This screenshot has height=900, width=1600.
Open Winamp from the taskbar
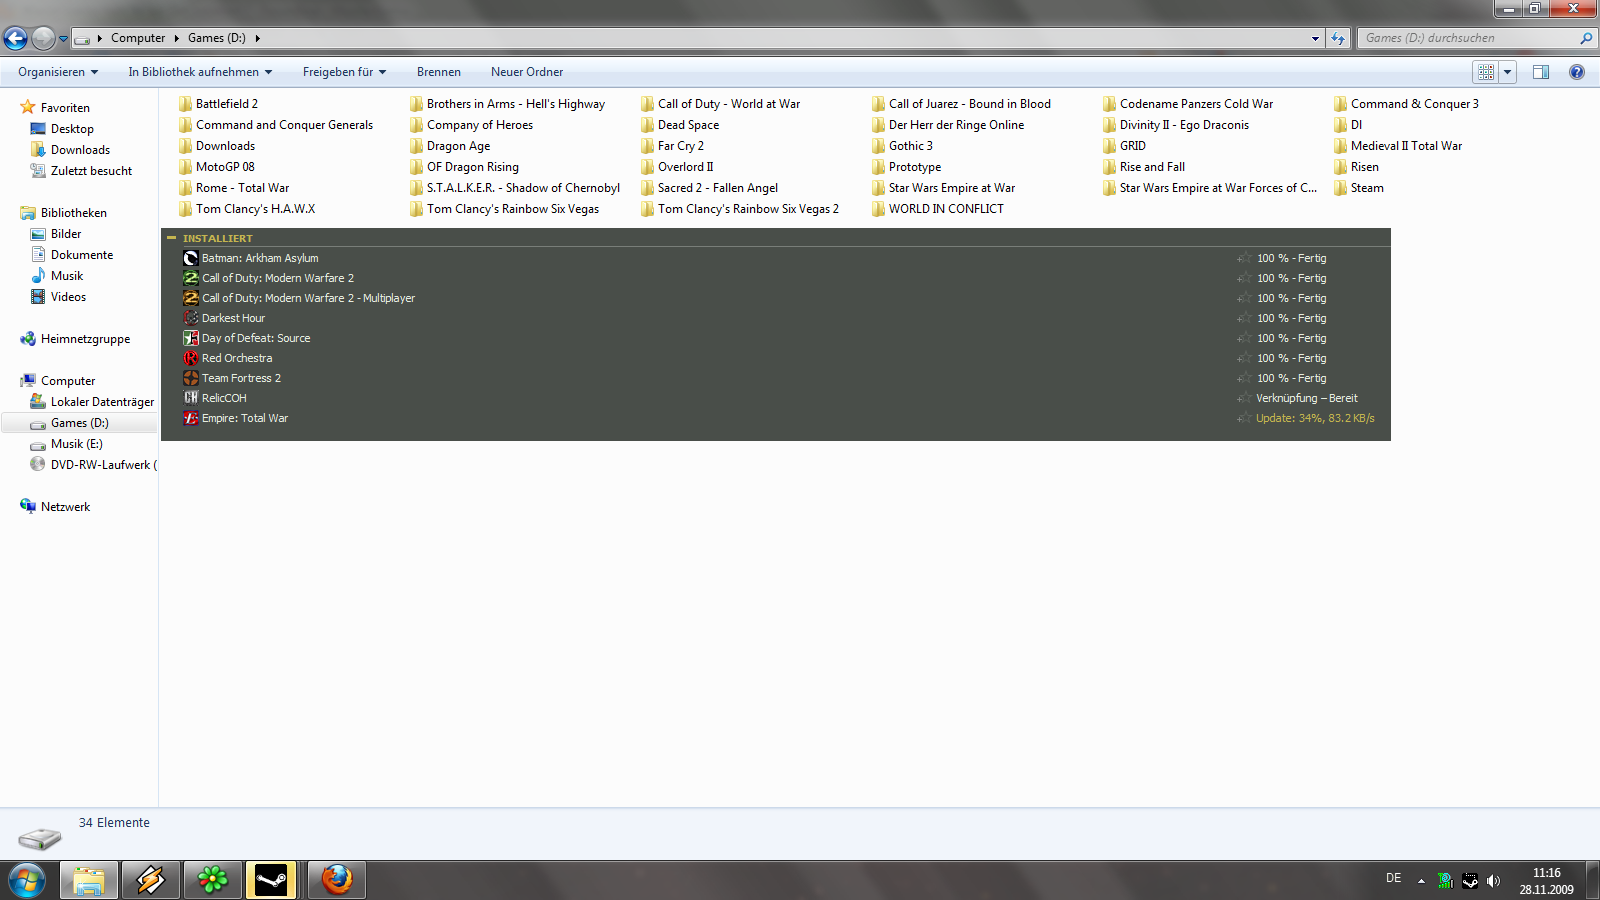151,880
